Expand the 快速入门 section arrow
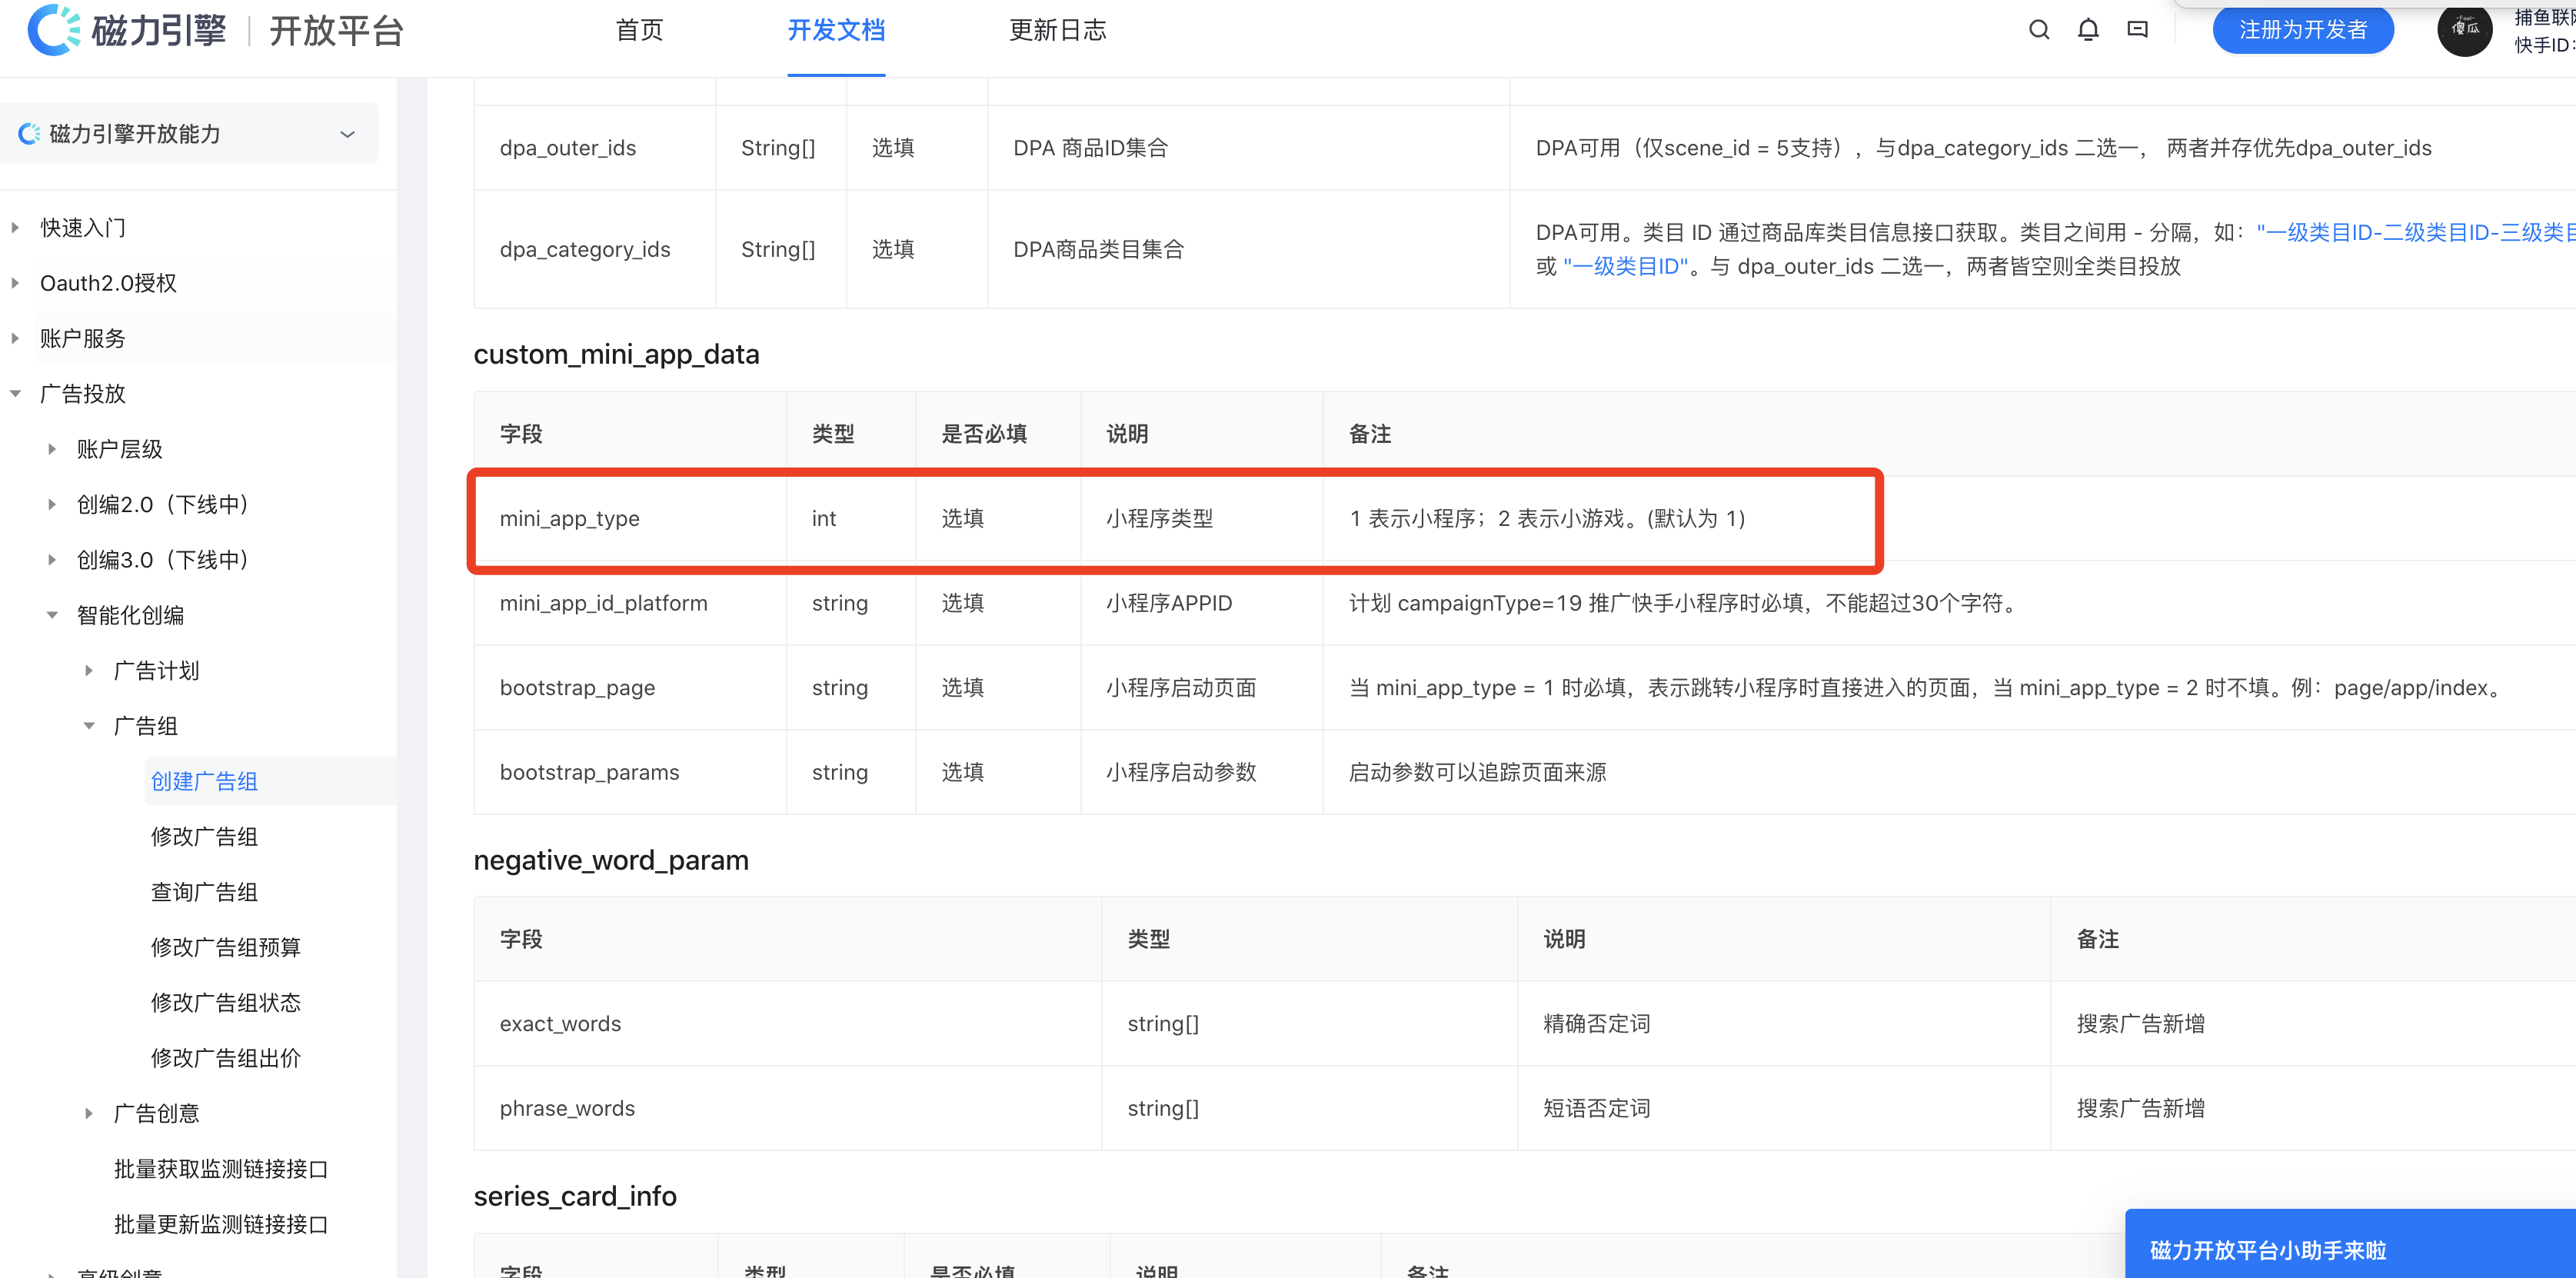 [x=15, y=228]
